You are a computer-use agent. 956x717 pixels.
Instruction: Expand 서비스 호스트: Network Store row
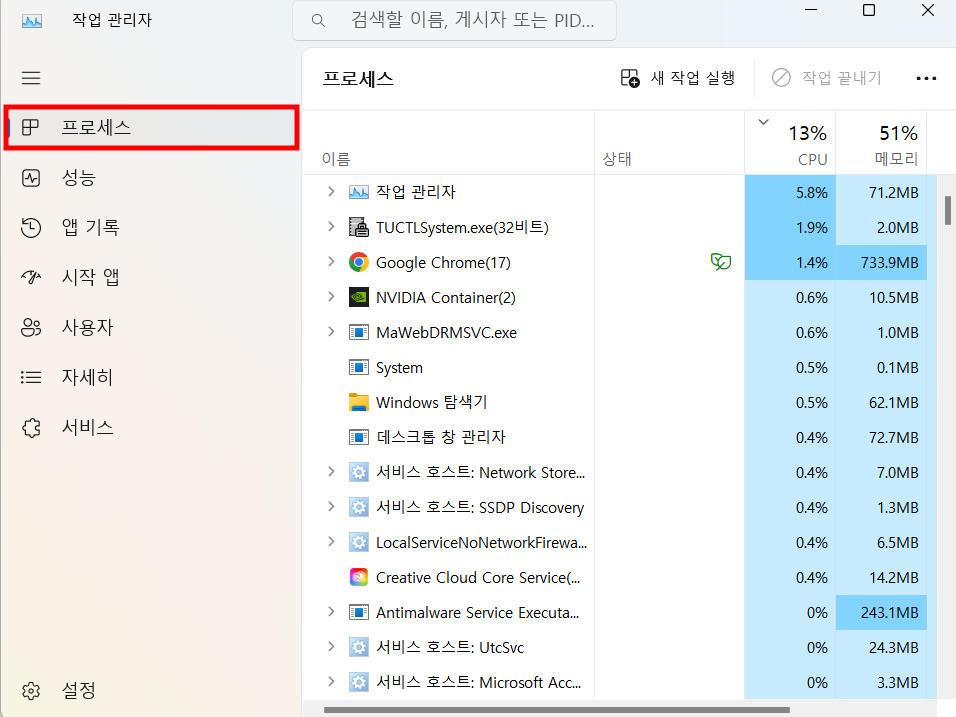click(x=331, y=472)
